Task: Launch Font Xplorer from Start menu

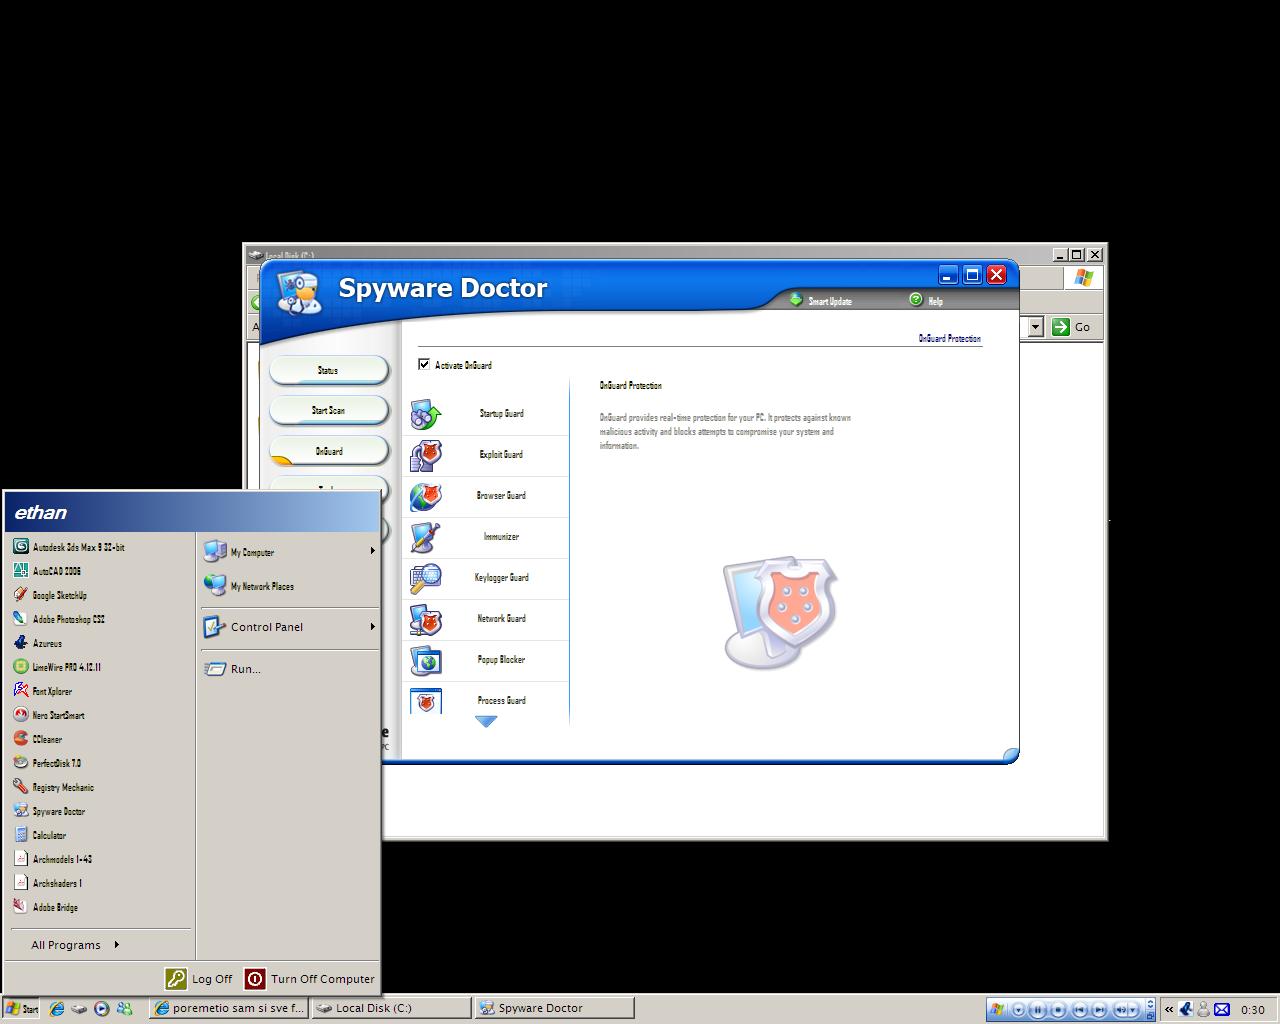Action: (100, 691)
